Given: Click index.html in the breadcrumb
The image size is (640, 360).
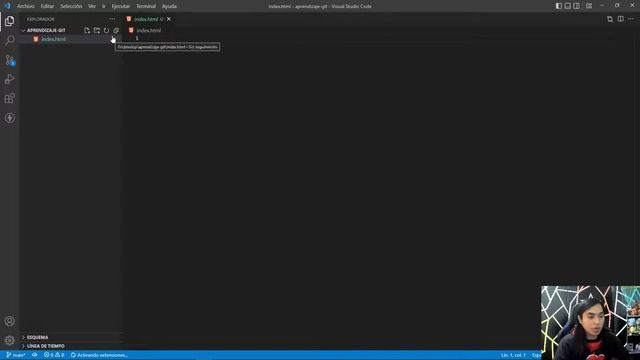Looking at the screenshot, I should 149,30.
